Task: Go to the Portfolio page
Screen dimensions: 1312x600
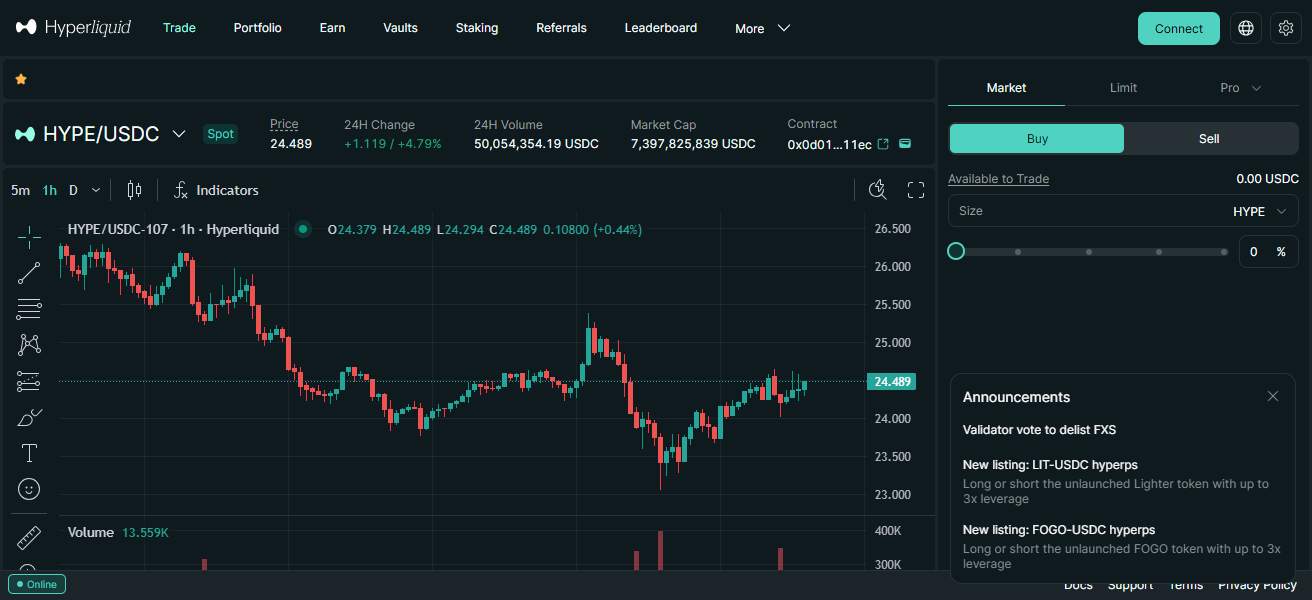Action: click(257, 28)
